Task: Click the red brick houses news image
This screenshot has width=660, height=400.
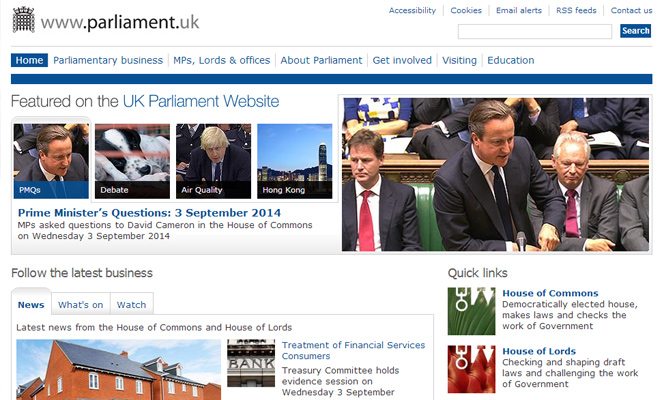Action: point(119,370)
